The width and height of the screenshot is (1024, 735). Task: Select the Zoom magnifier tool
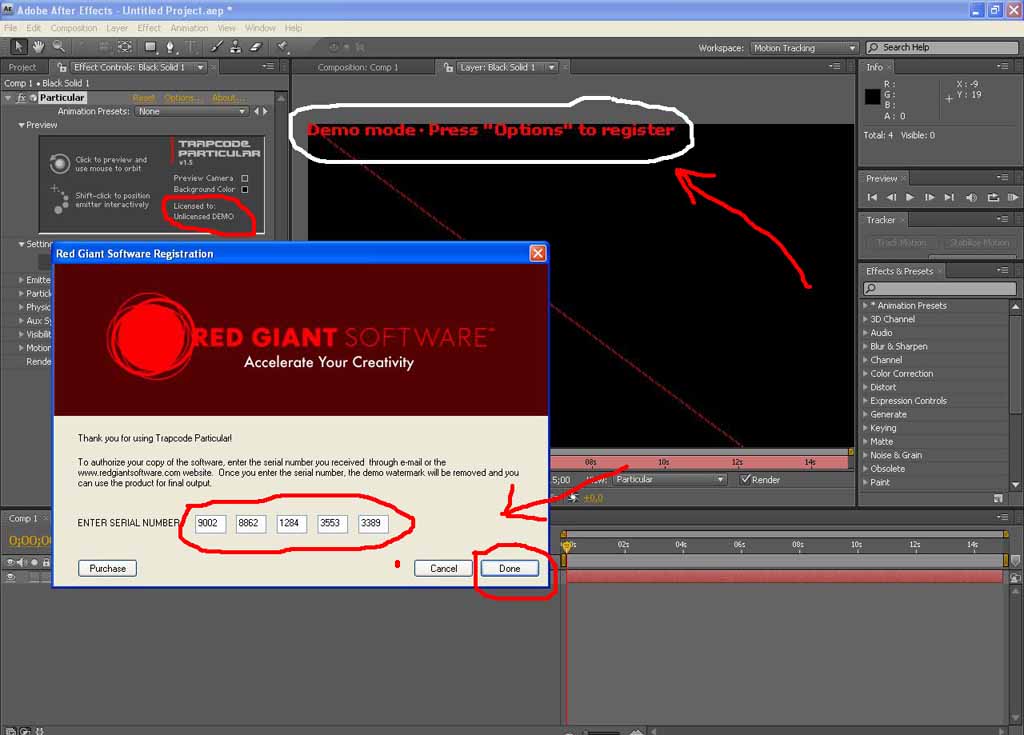tap(59, 47)
